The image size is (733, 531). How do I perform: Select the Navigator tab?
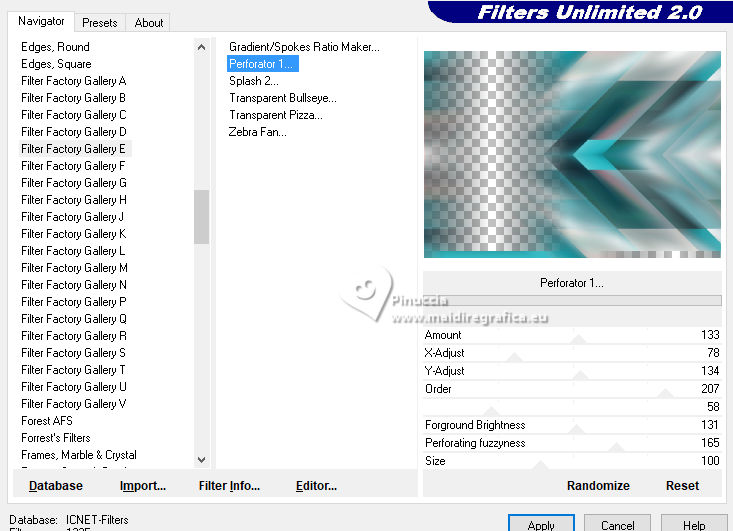(41, 21)
